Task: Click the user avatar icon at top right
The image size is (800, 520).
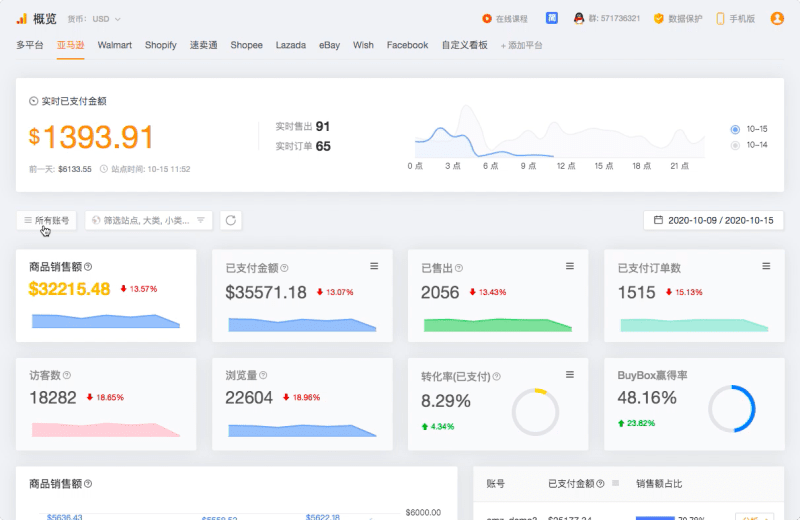Action: point(777,18)
